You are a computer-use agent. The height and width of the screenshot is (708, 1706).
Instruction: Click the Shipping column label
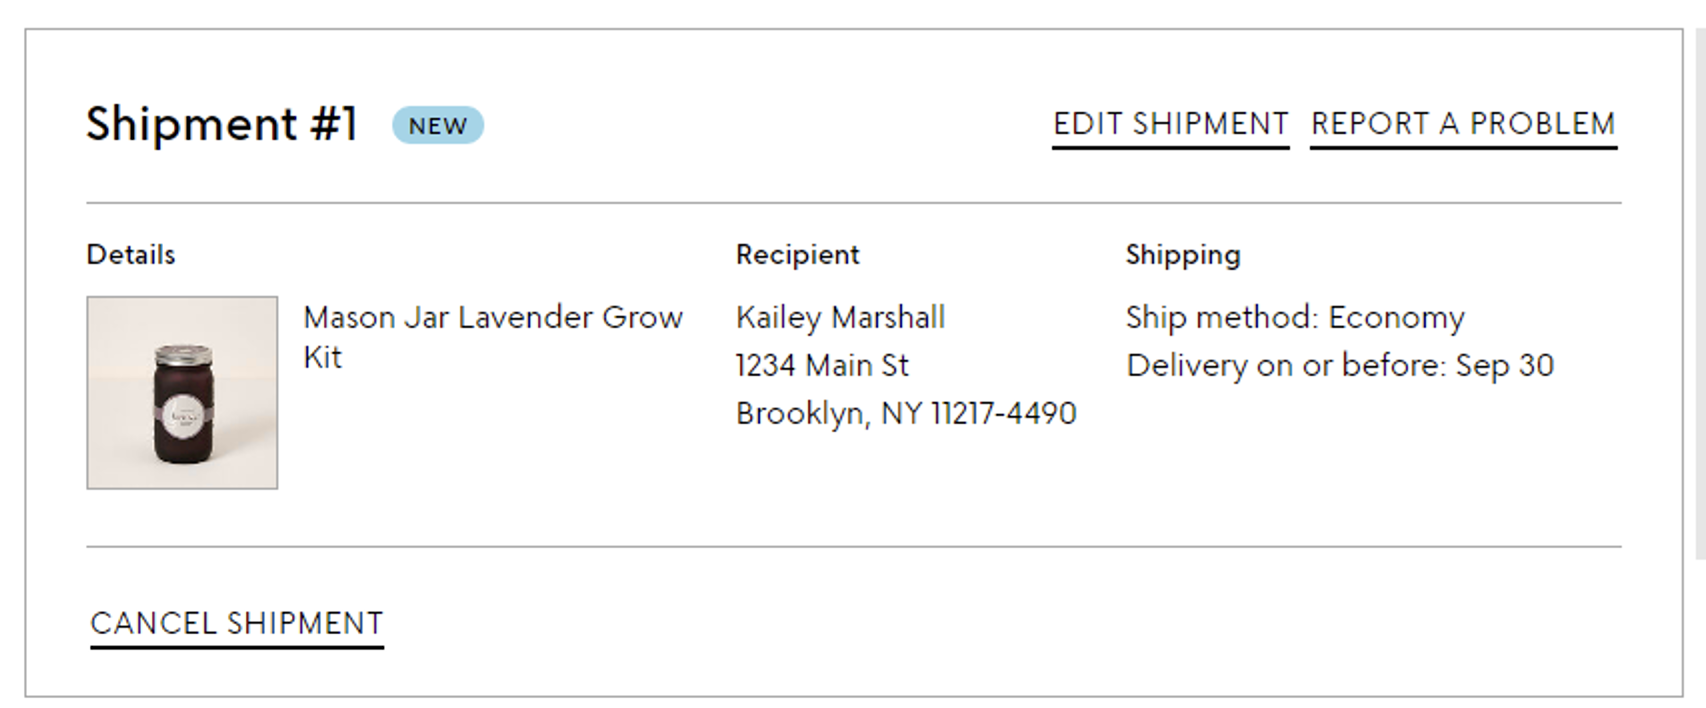(x=1183, y=256)
